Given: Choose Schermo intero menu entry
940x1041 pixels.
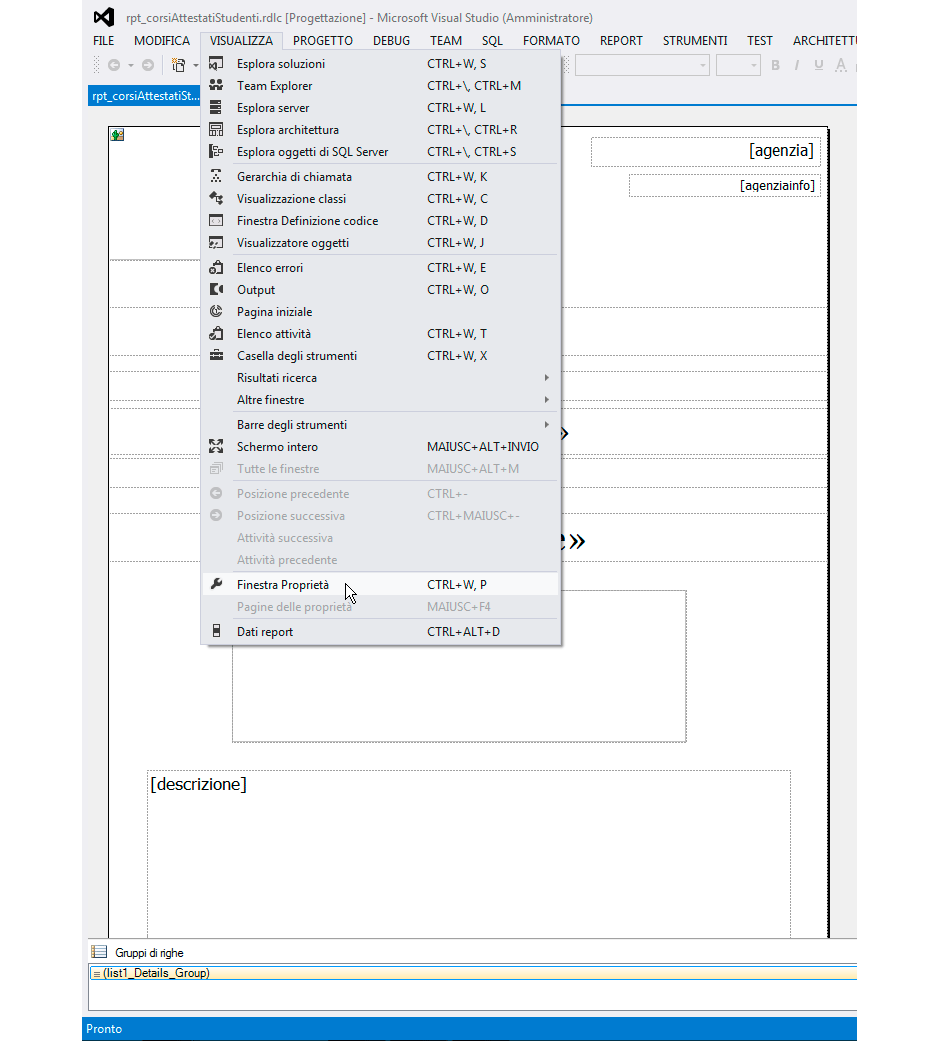Looking at the screenshot, I should pyautogui.click(x=380, y=447).
